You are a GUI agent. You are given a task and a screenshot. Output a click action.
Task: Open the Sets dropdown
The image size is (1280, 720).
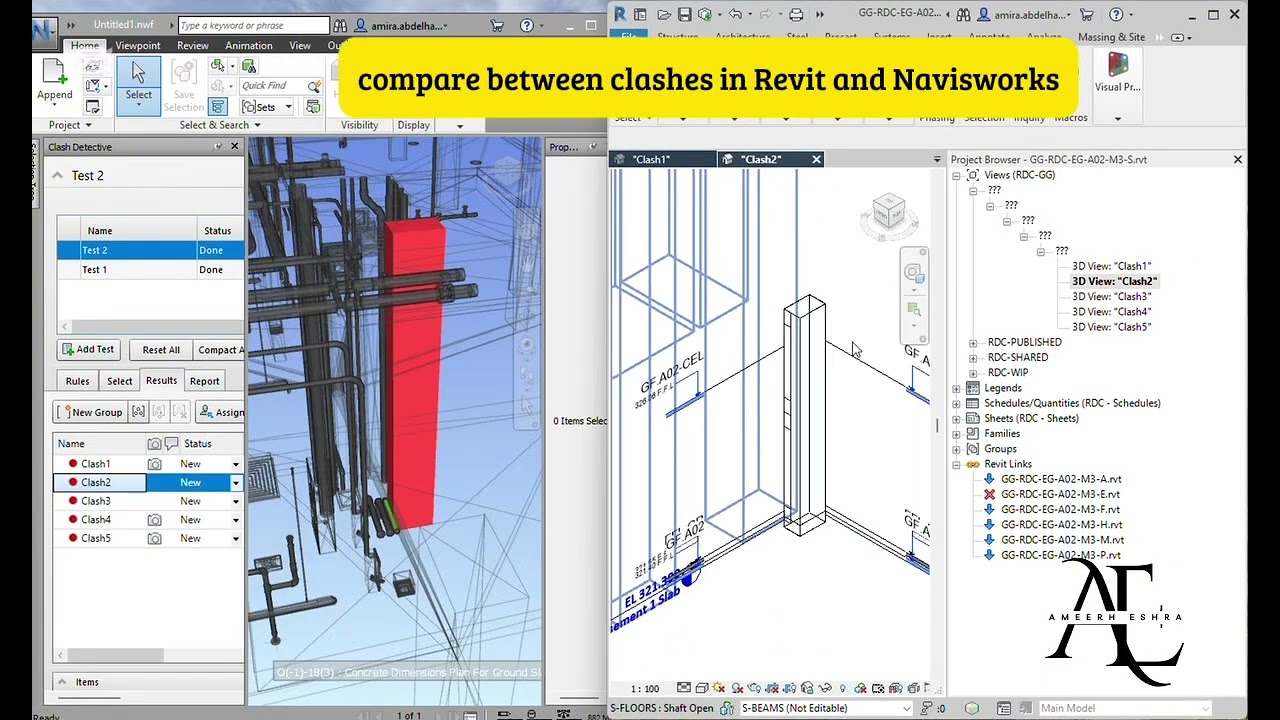(288, 107)
